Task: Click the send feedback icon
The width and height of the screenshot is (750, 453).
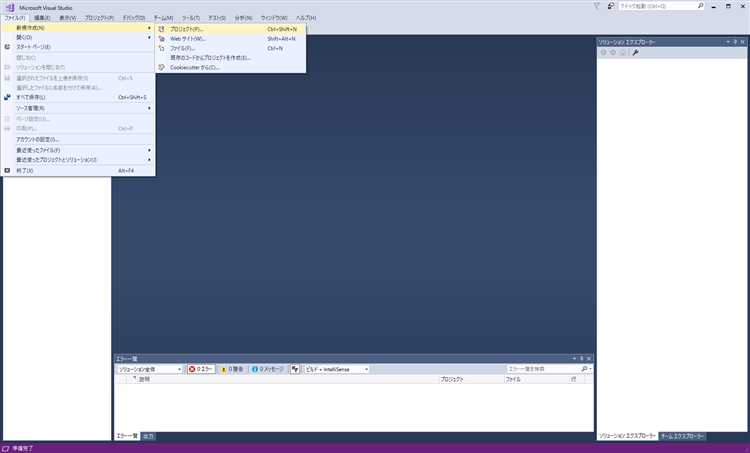Action: 611,6
